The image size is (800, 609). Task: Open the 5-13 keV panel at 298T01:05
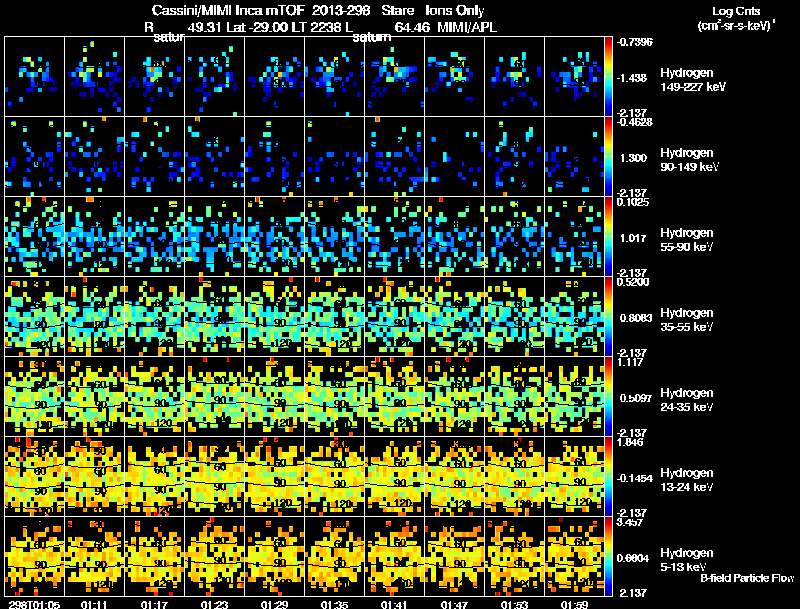pos(35,556)
